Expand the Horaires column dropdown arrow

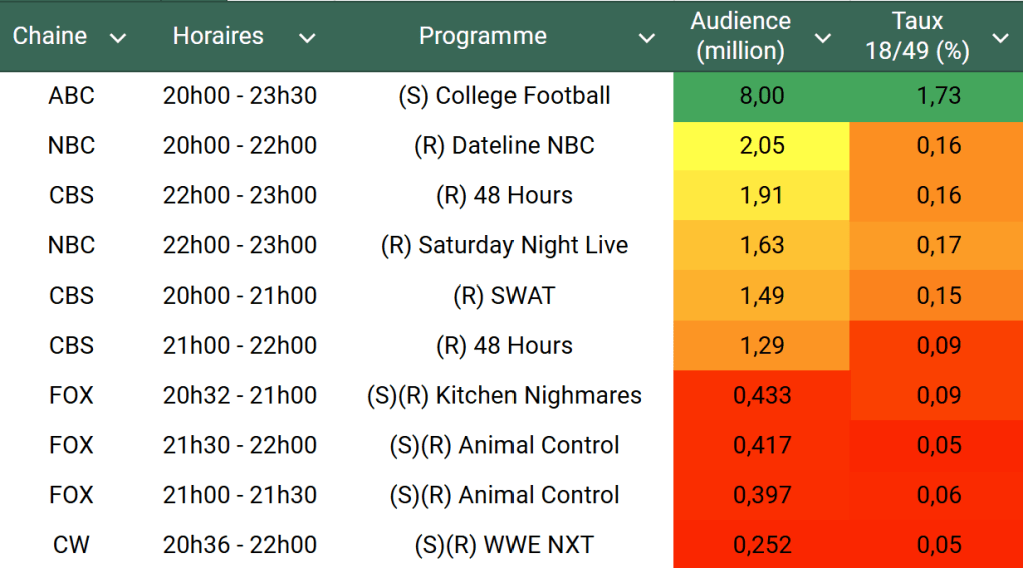click(x=307, y=38)
